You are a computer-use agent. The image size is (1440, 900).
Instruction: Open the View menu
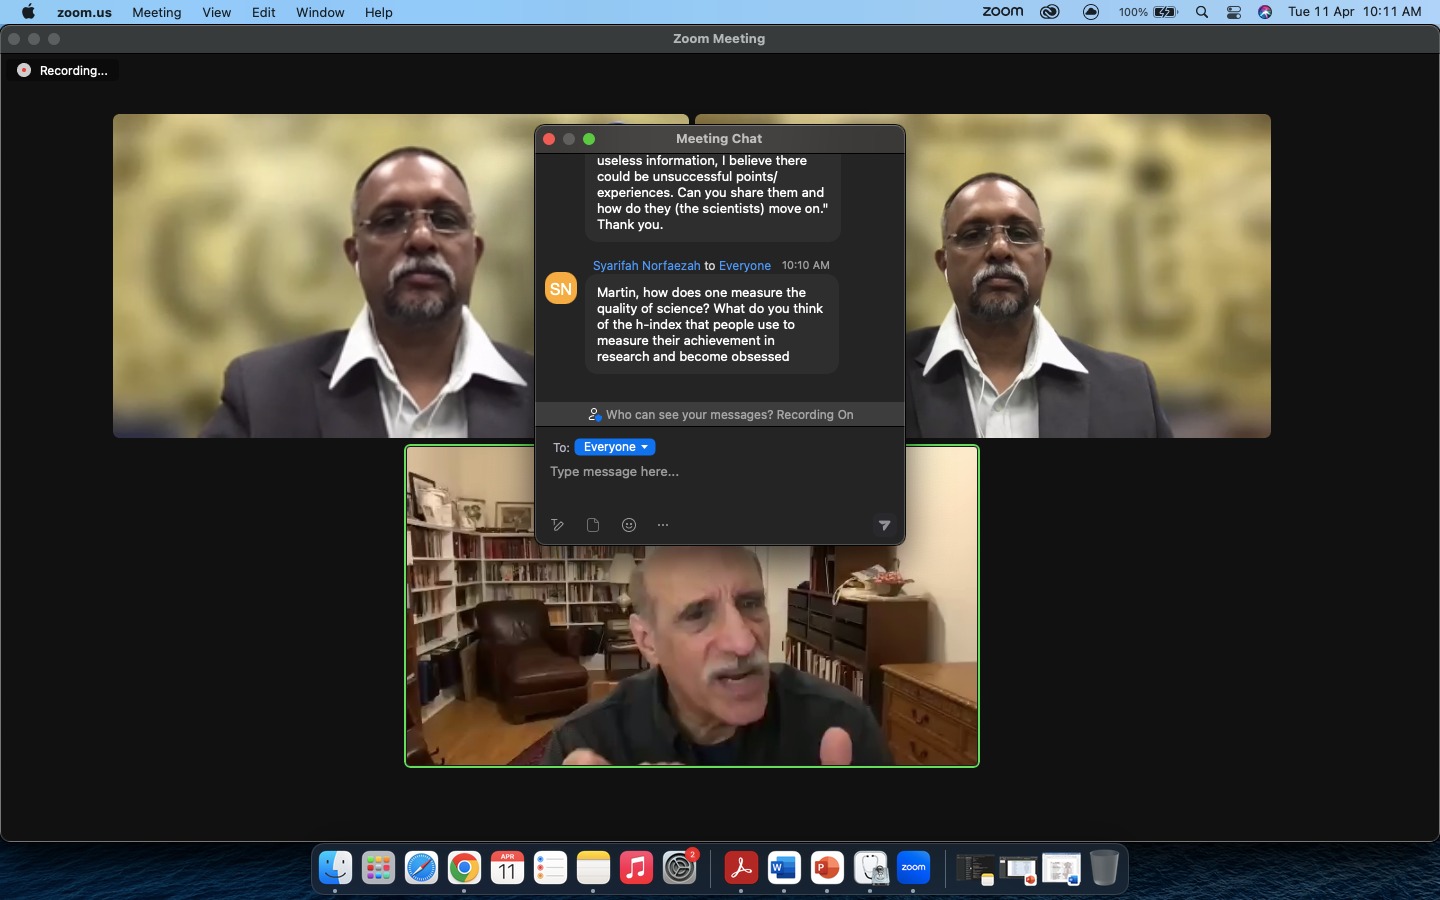pos(216,12)
